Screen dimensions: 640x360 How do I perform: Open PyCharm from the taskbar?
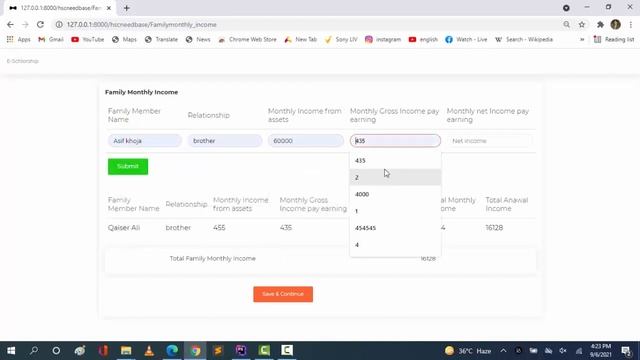241,351
